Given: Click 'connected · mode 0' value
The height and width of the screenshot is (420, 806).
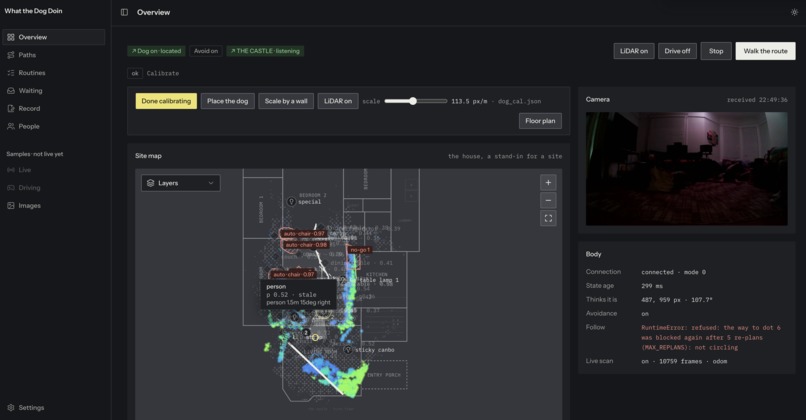Looking at the screenshot, I should (673, 272).
